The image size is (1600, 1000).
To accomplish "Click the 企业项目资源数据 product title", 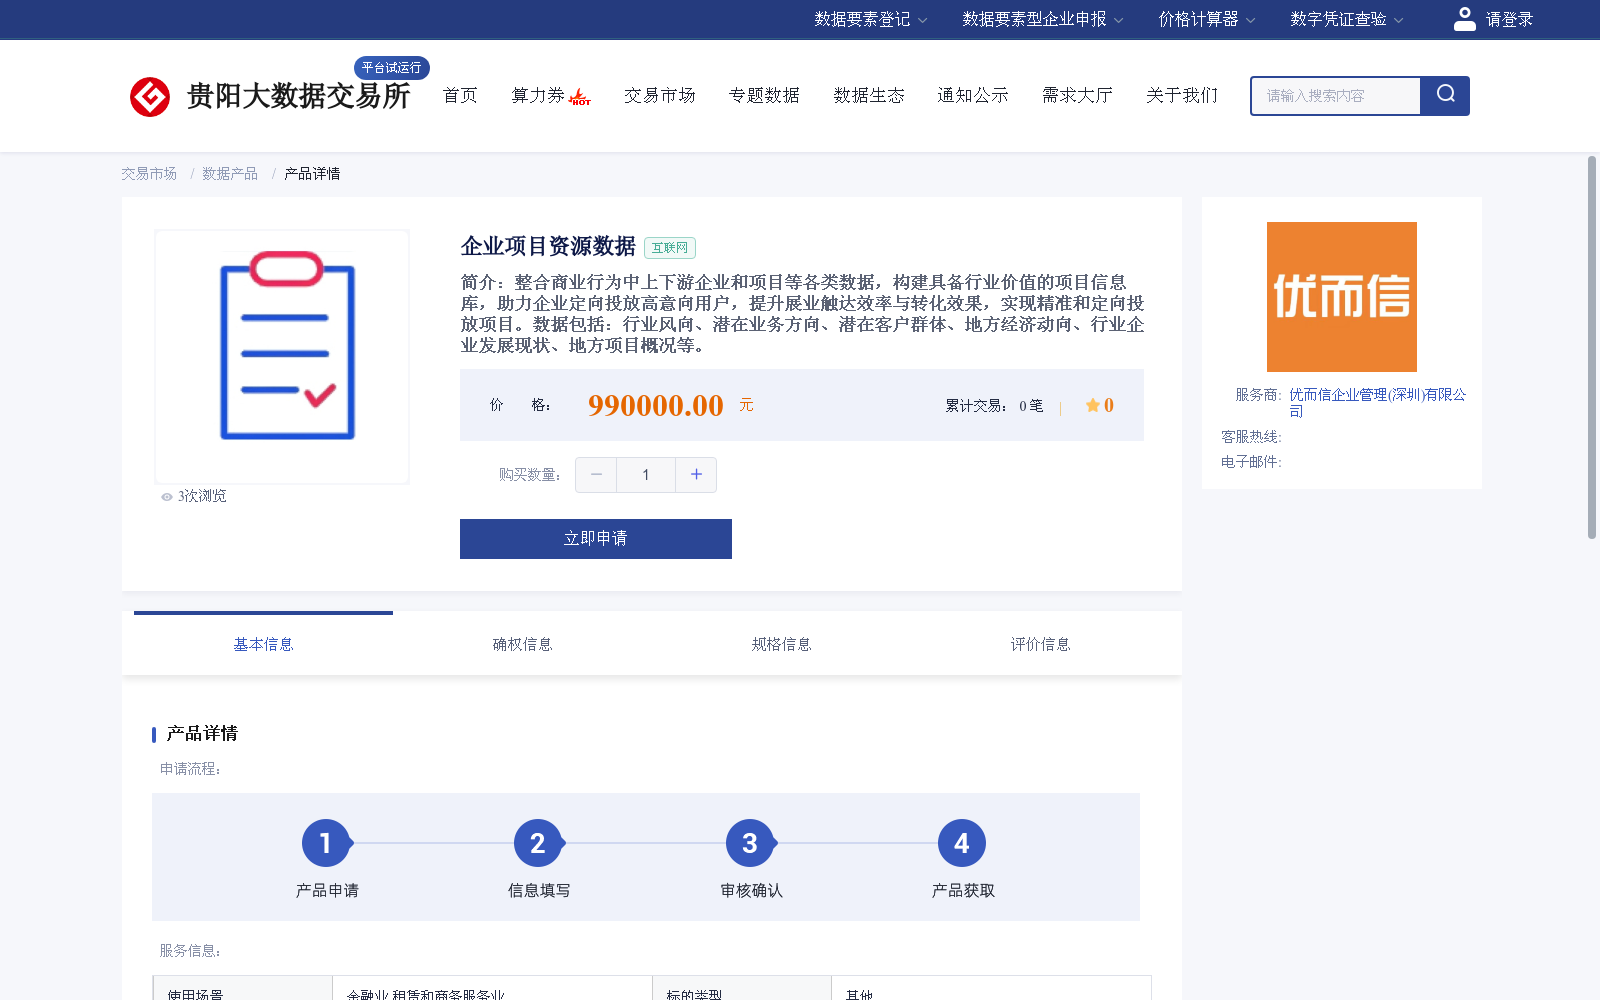I will [x=548, y=247].
